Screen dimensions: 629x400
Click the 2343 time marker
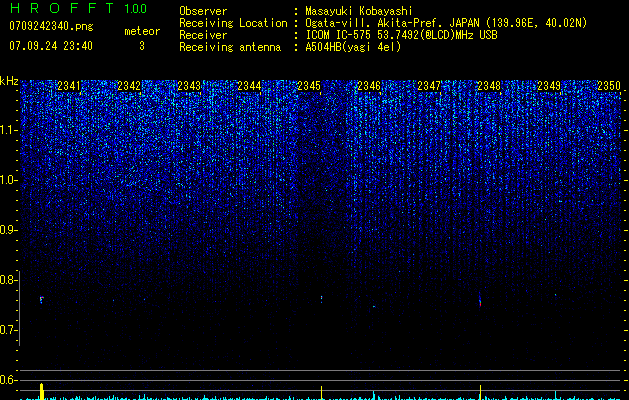189,86
